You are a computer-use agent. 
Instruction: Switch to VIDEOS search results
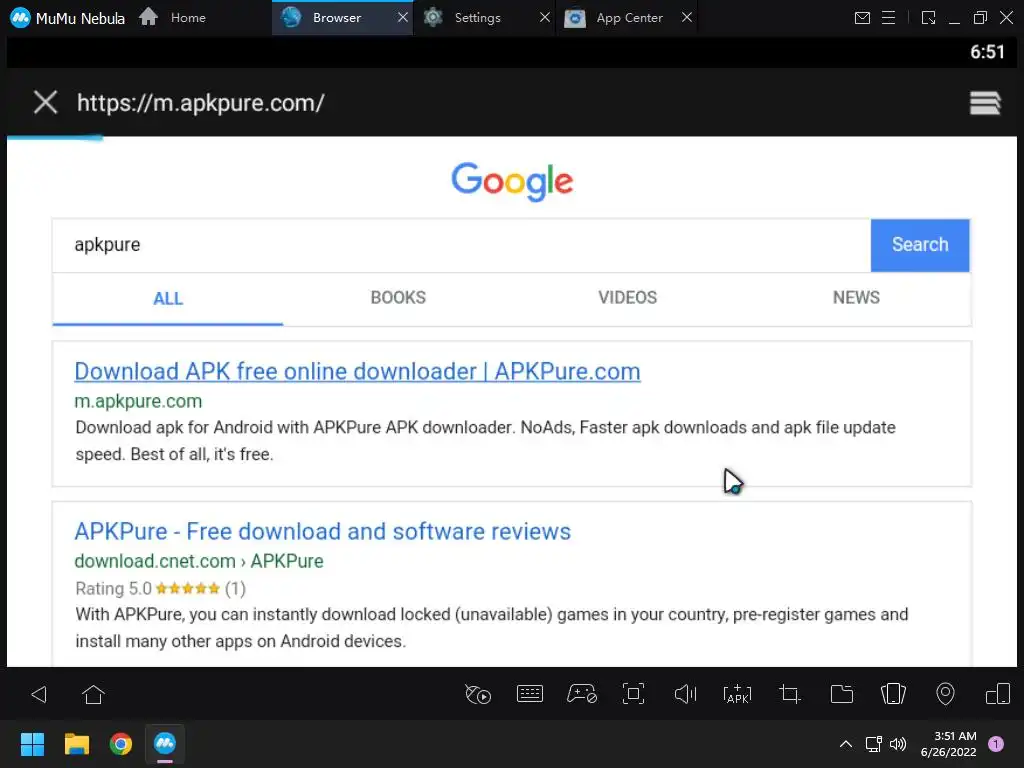coord(628,298)
